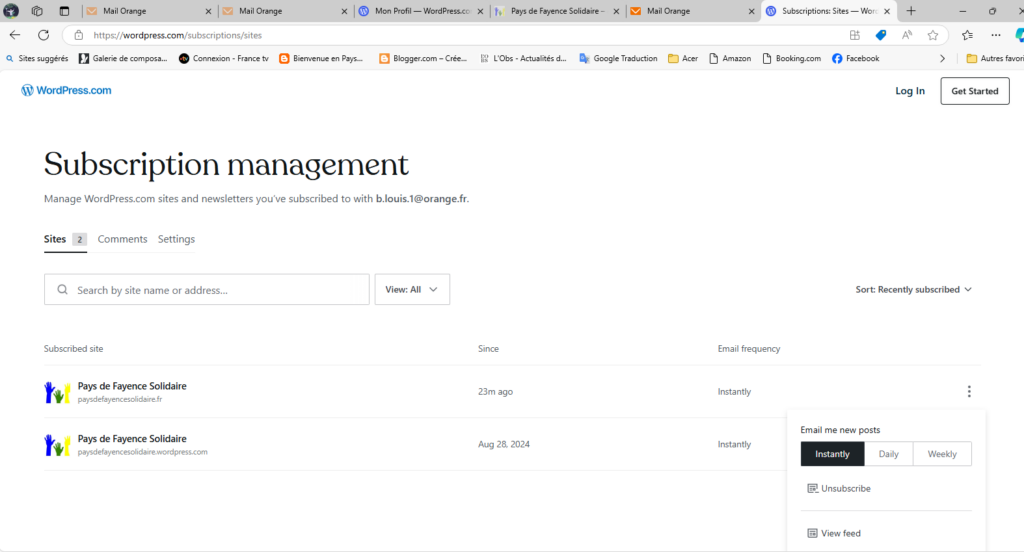
Task: Switch to the Settings tab
Action: [x=176, y=240]
